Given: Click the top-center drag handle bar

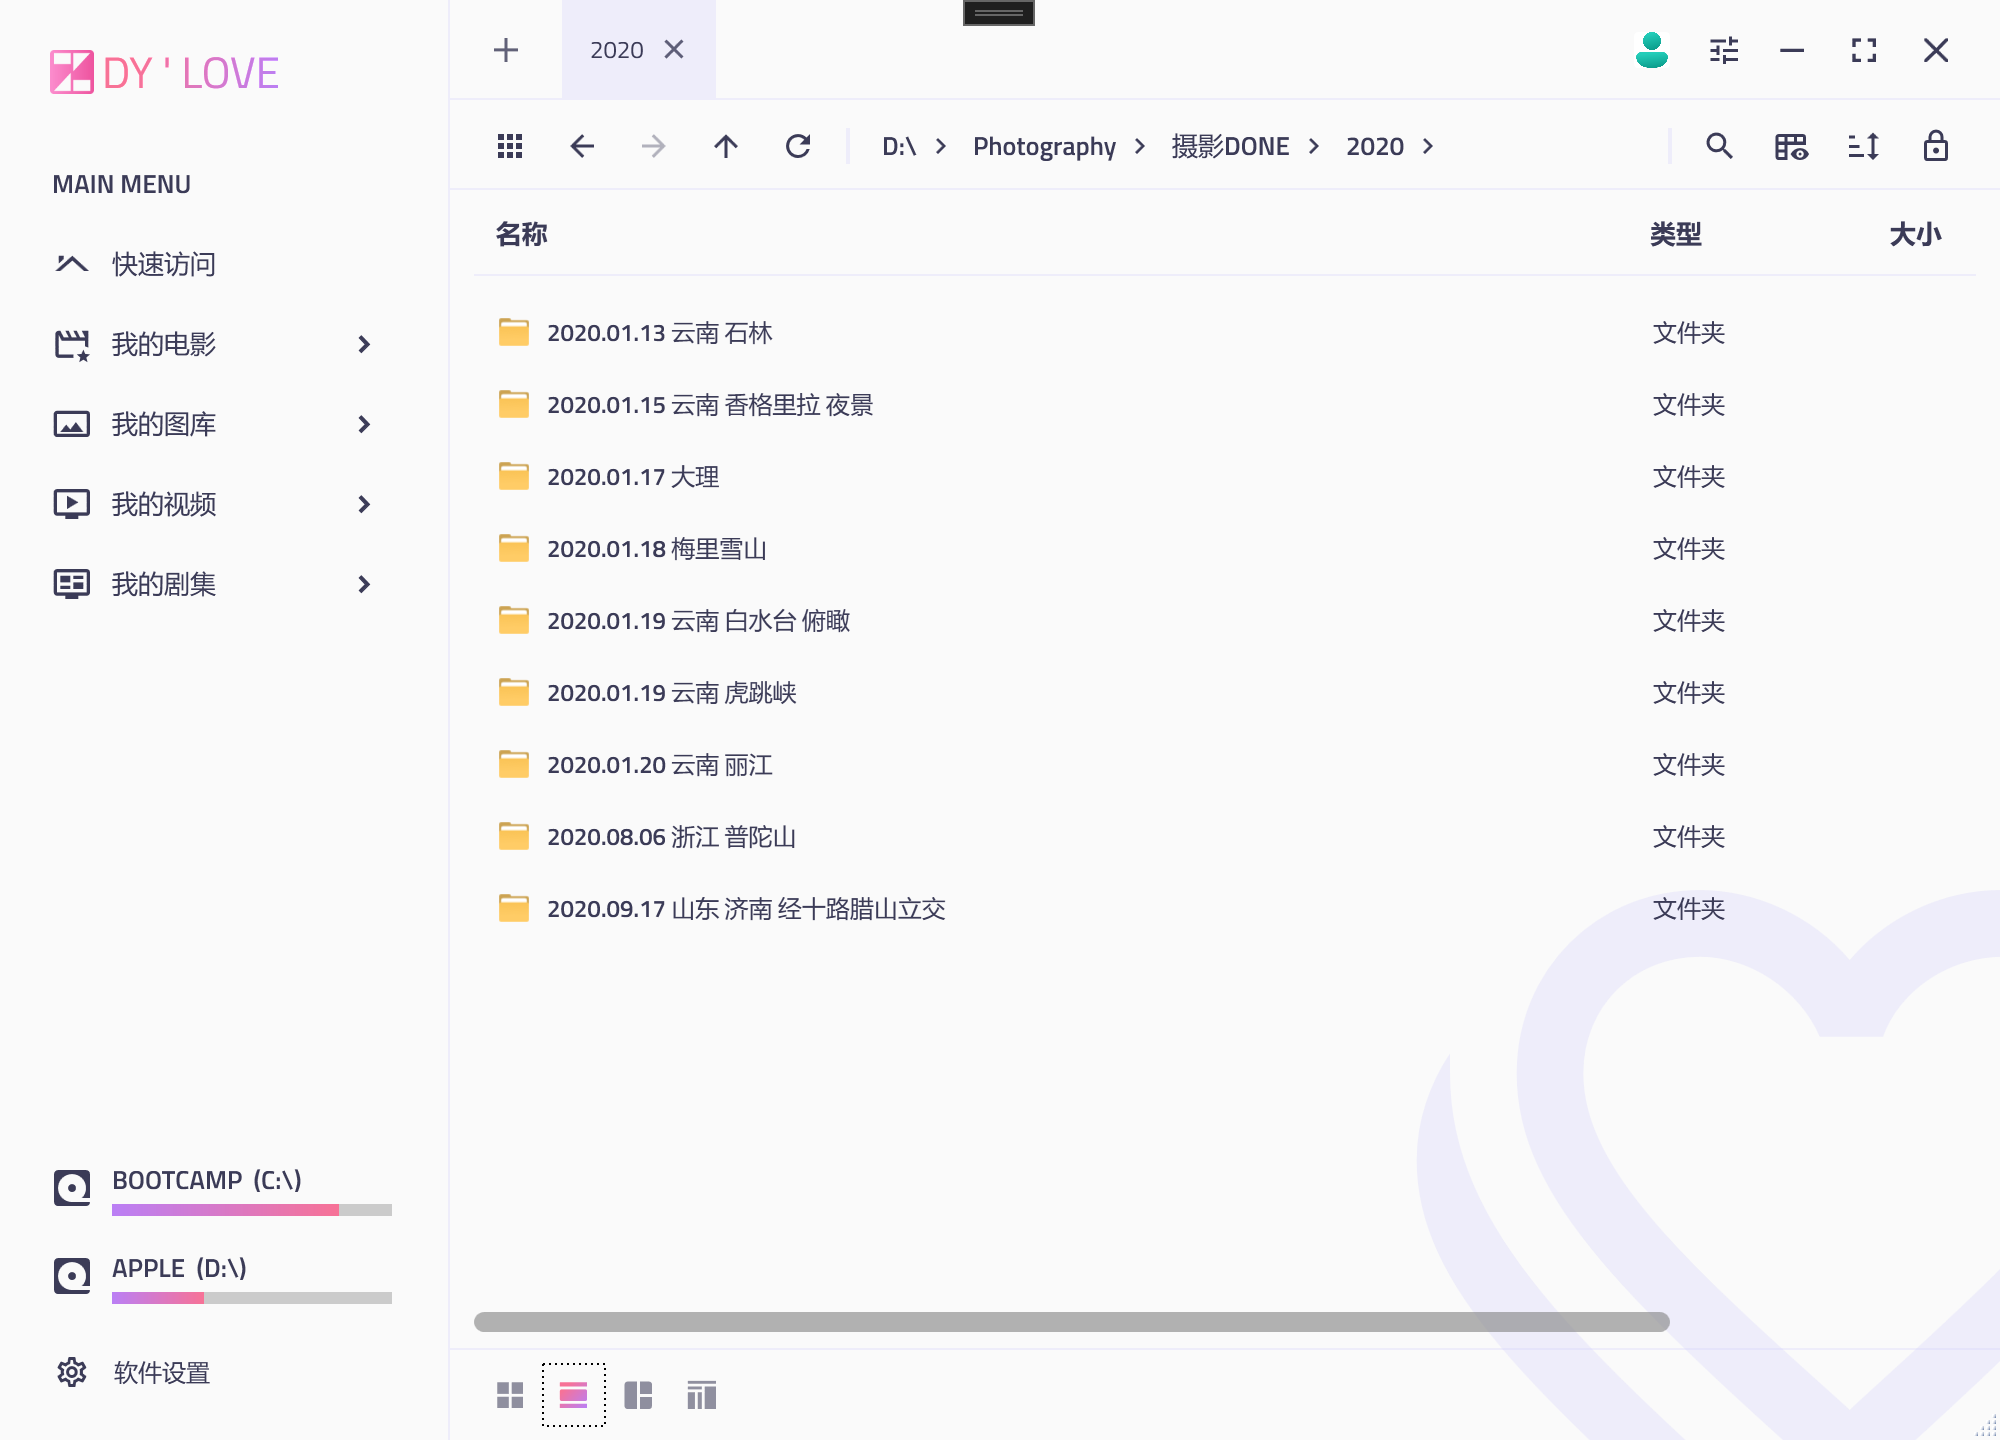Looking at the screenshot, I should [x=999, y=13].
